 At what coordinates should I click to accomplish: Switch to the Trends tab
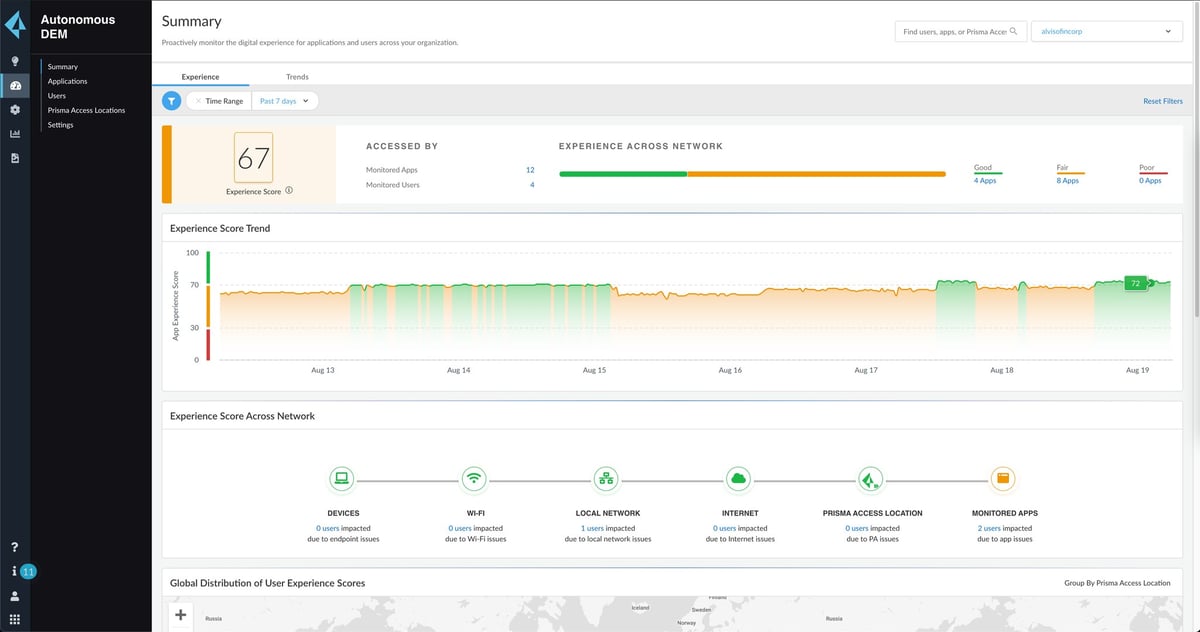click(297, 77)
